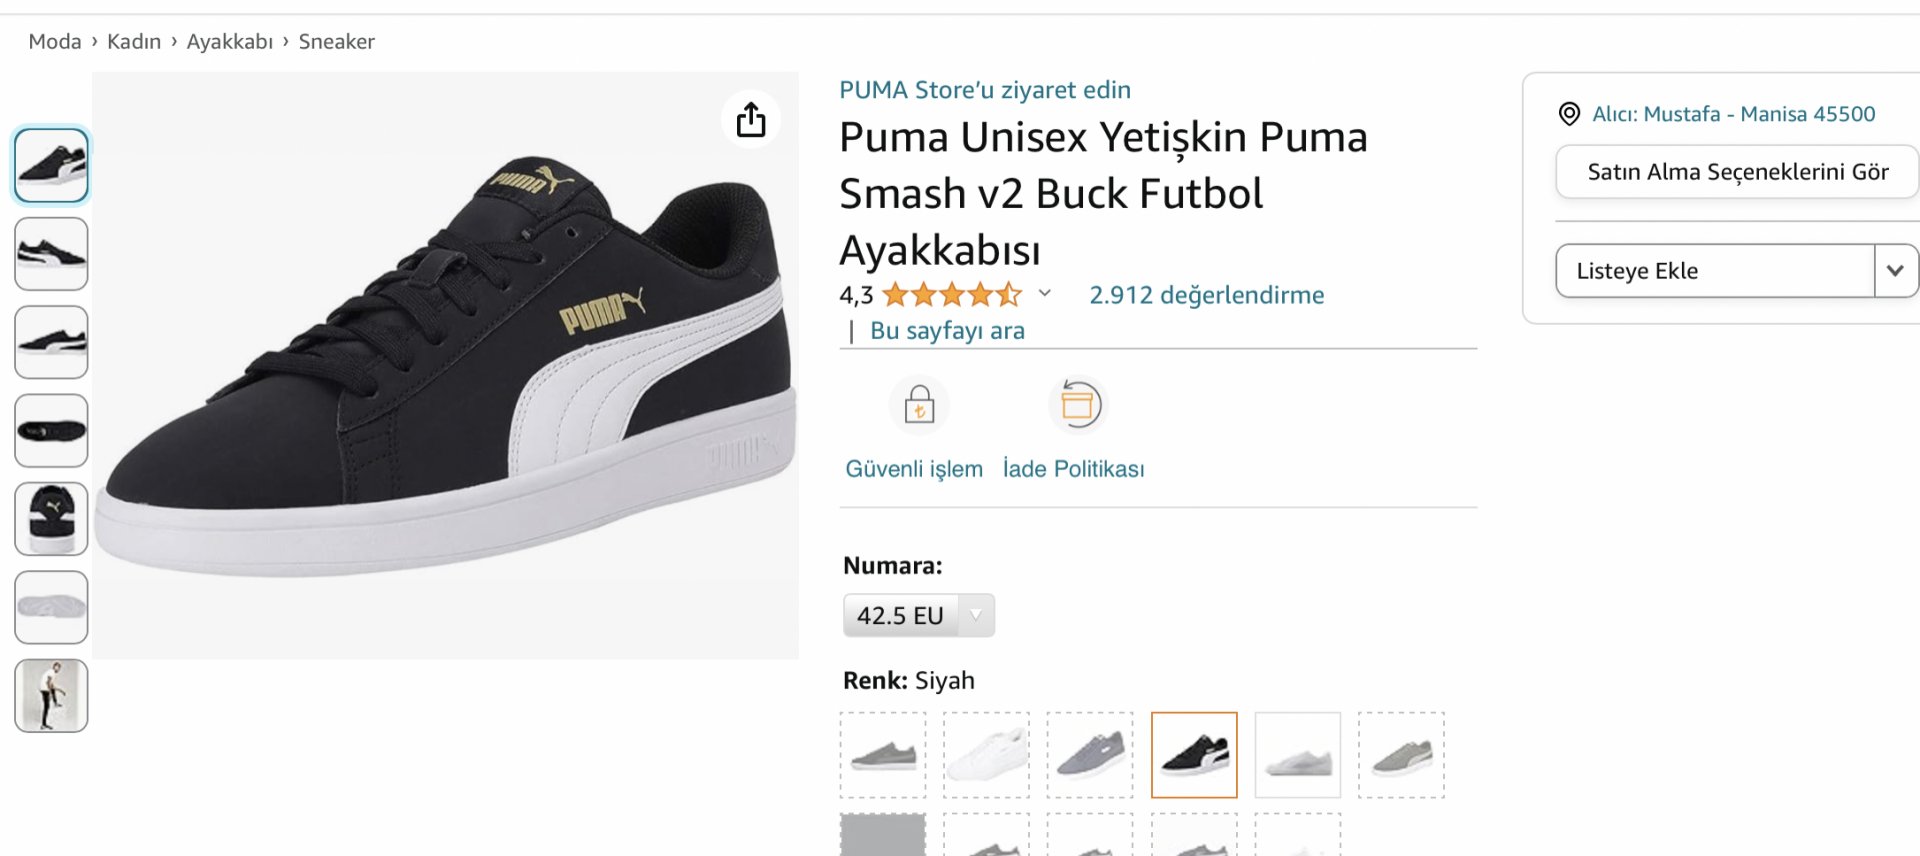Select the black Siyah color swatch

[x=1194, y=755]
